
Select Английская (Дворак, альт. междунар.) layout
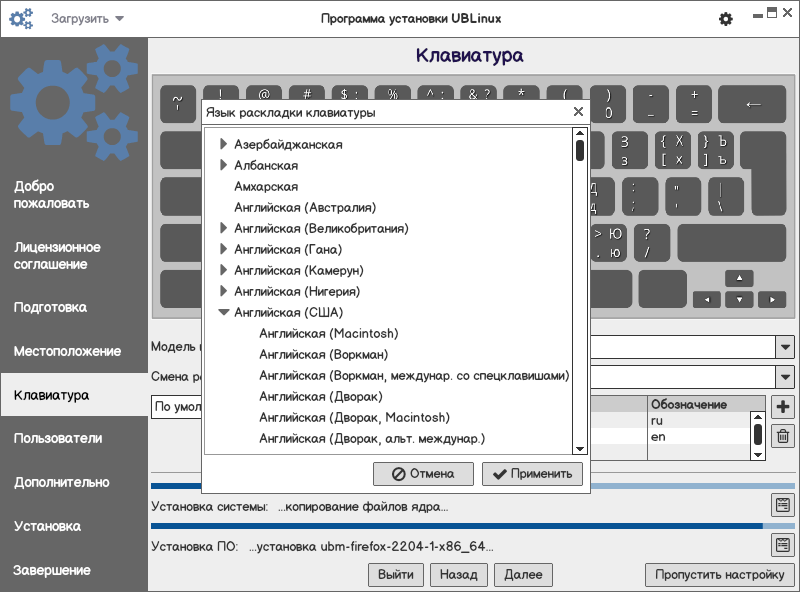[372, 438]
